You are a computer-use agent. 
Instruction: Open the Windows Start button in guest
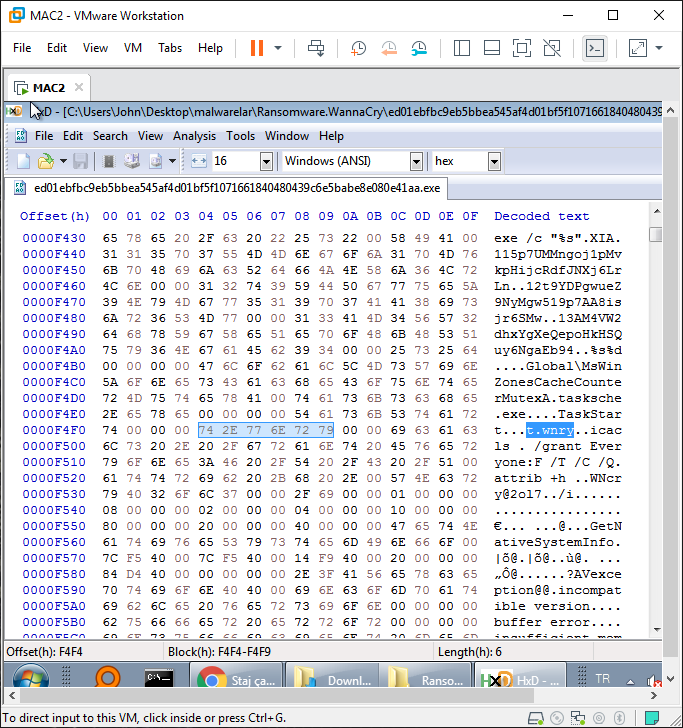pos(31,678)
